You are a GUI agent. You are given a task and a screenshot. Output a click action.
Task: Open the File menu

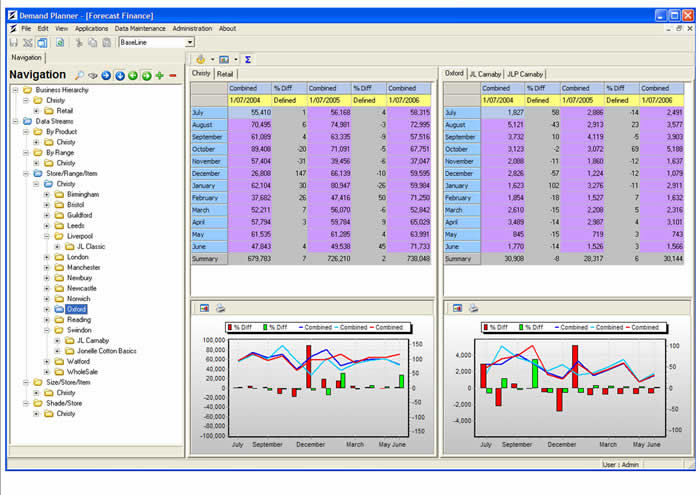[26, 29]
